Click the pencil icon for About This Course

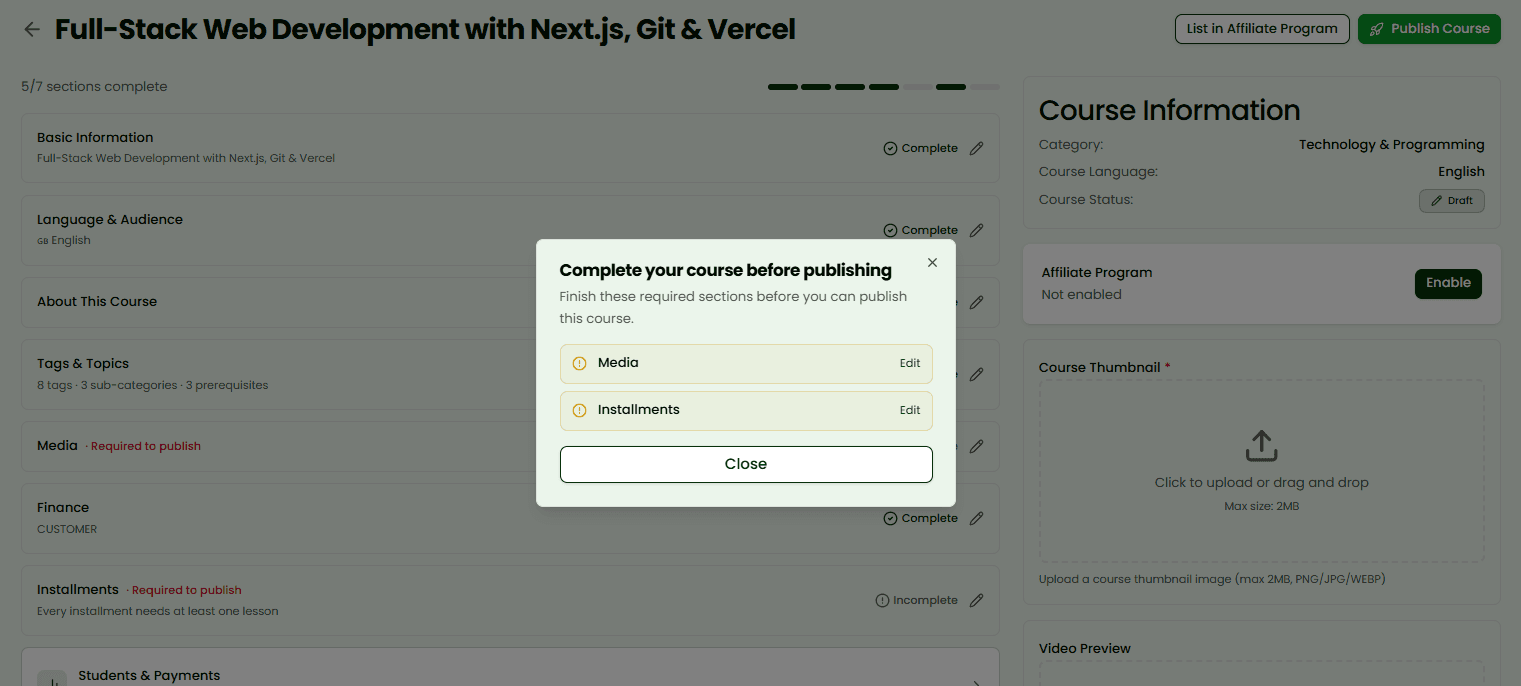click(x=977, y=302)
